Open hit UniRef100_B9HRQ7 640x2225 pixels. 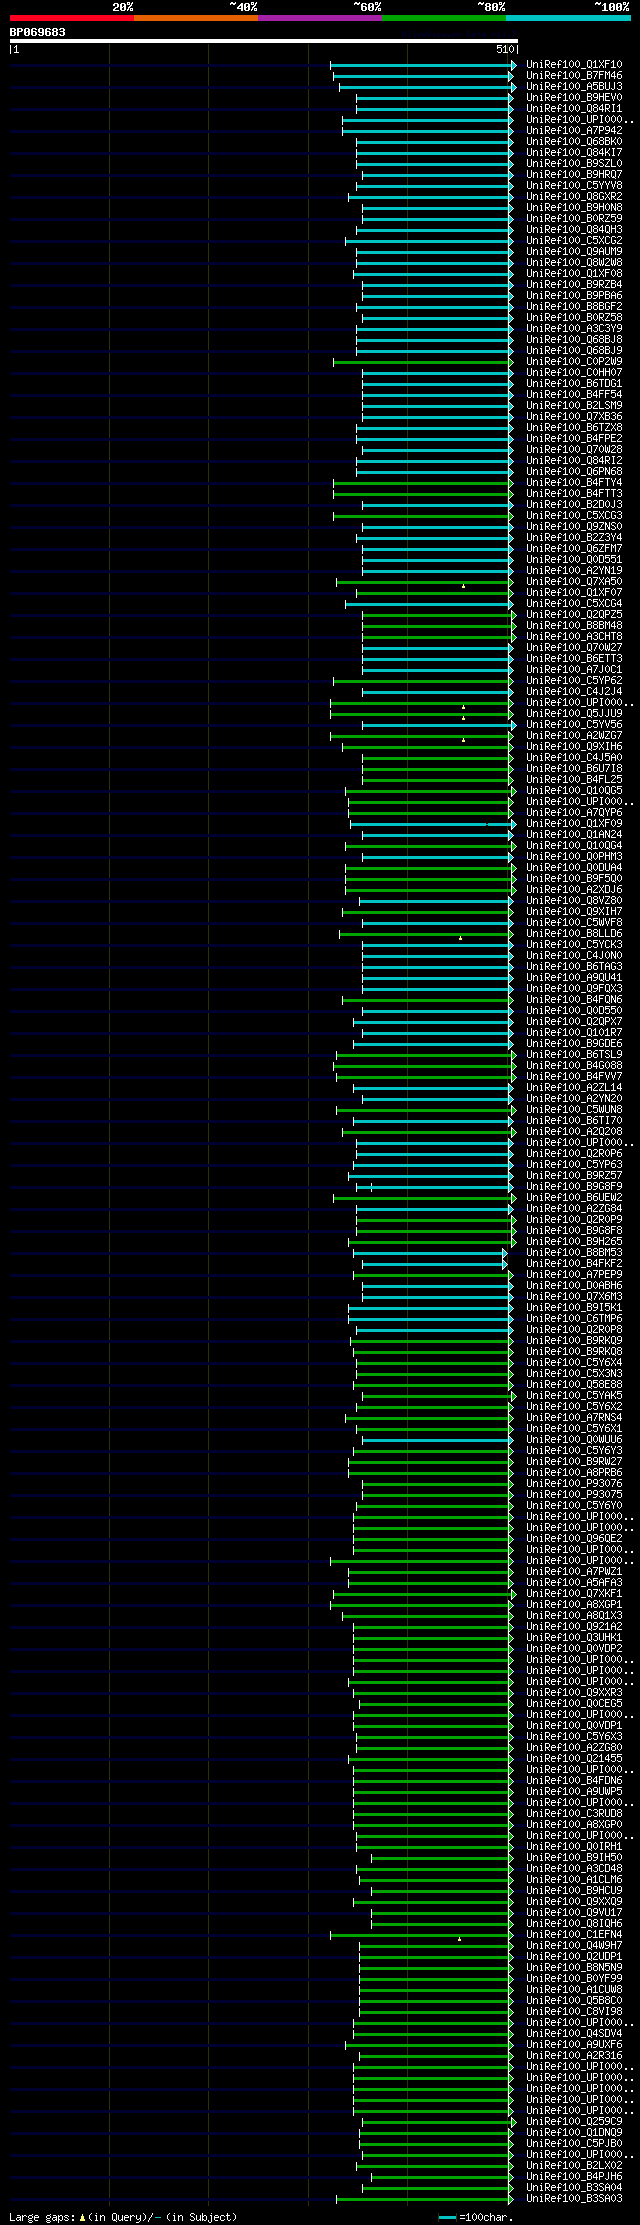coord(574,175)
